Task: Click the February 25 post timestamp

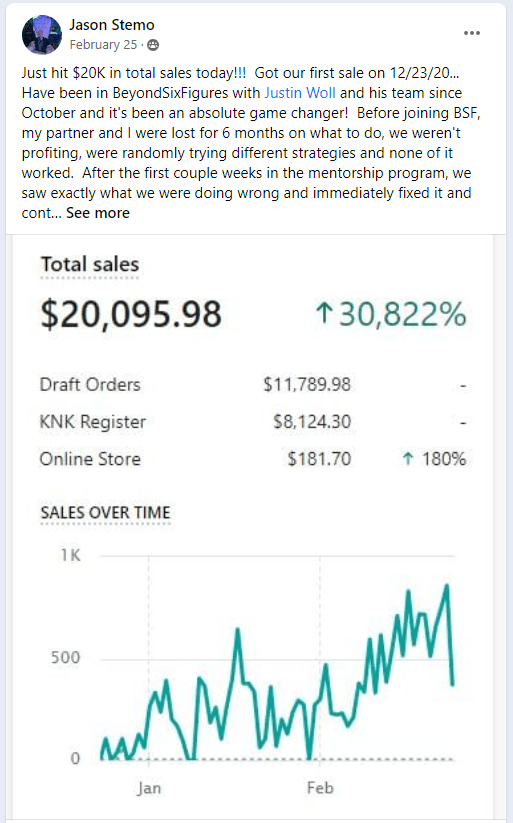Action: pos(103,45)
